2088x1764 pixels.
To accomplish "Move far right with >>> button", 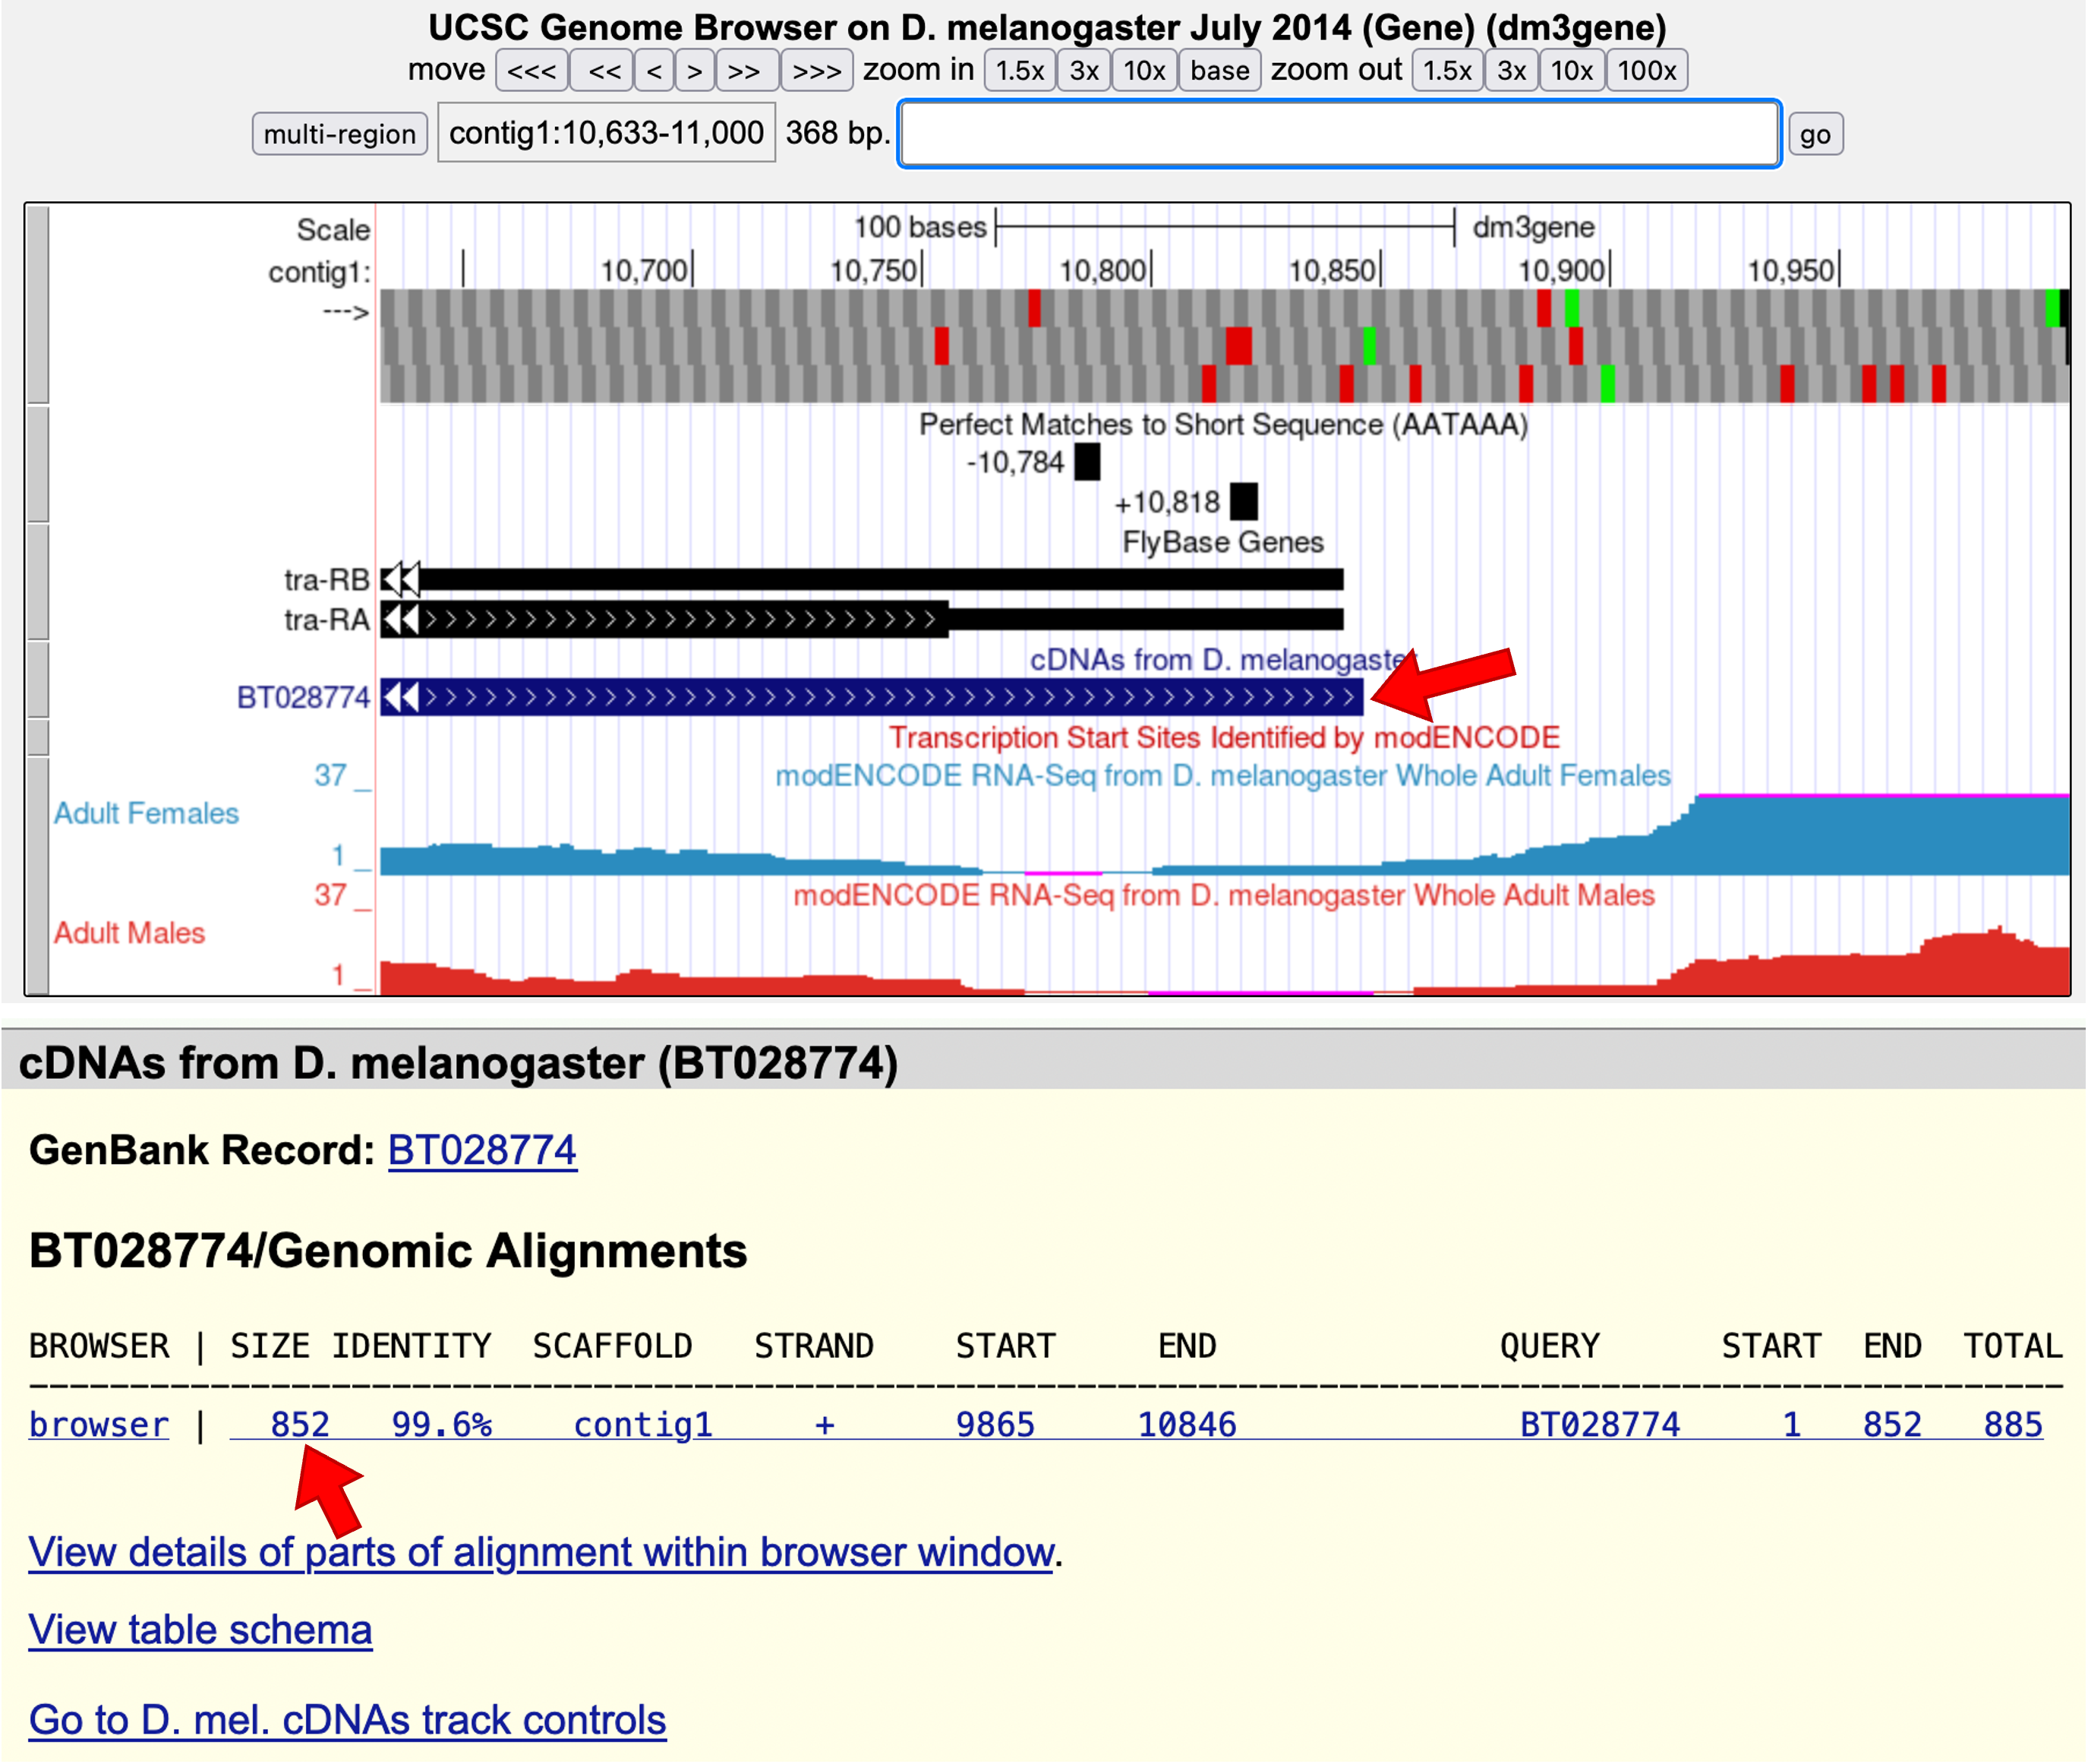I will point(816,71).
